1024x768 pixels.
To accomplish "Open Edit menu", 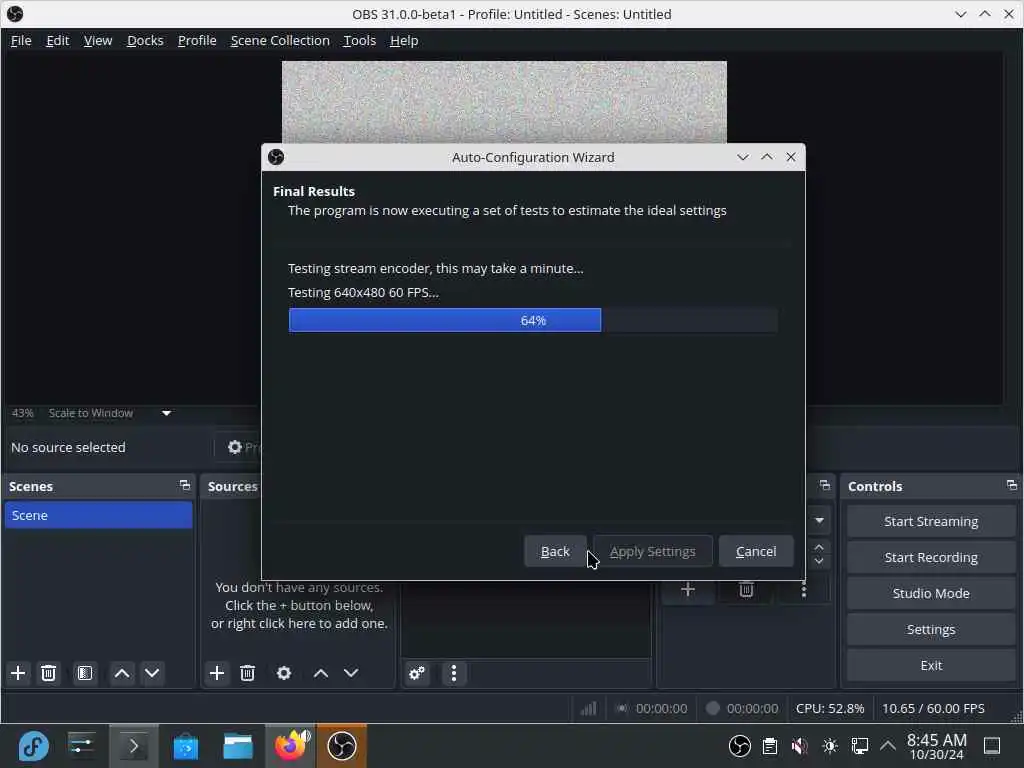I will (57, 40).
